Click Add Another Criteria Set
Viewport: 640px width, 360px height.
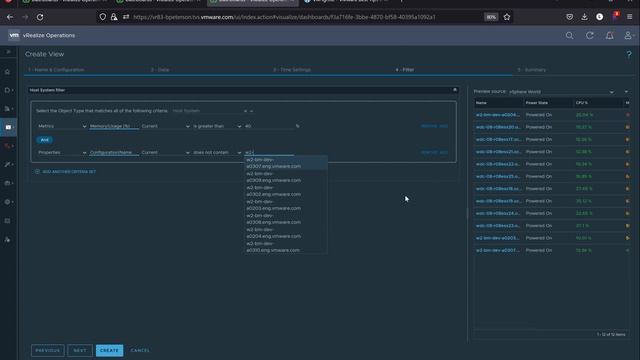click(65, 172)
